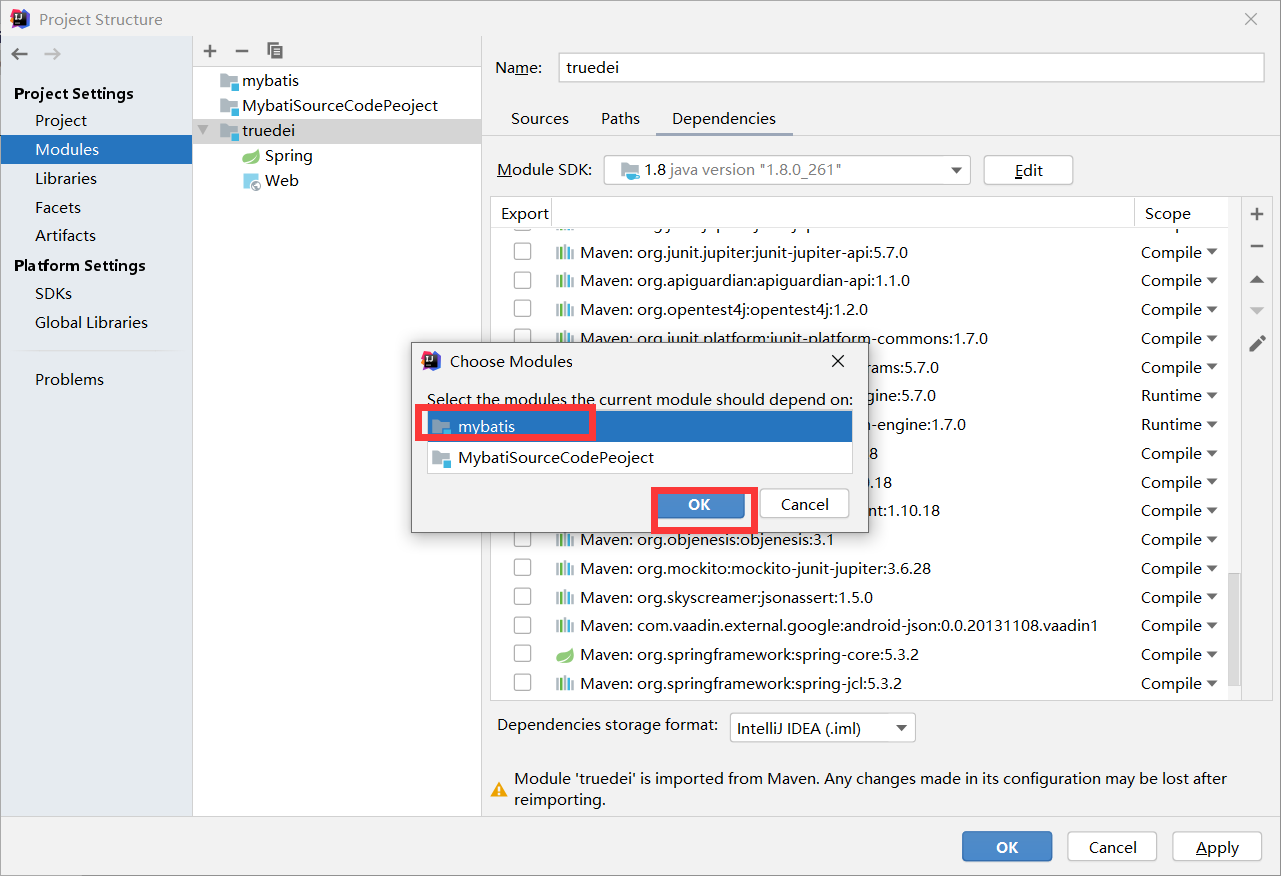This screenshot has height=876, width=1281.
Task: Click the Export column header
Action: click(525, 213)
